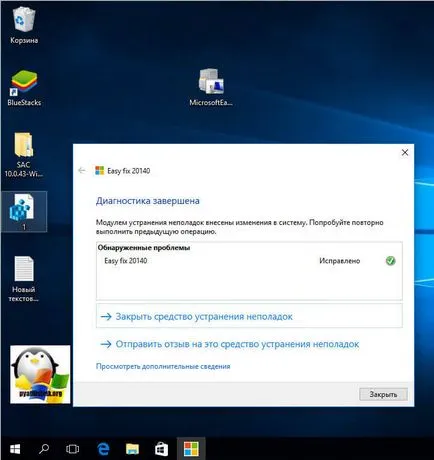Click Отправить отзыв на это средство link
Viewport: 434px width, 460px height.
click(230, 344)
